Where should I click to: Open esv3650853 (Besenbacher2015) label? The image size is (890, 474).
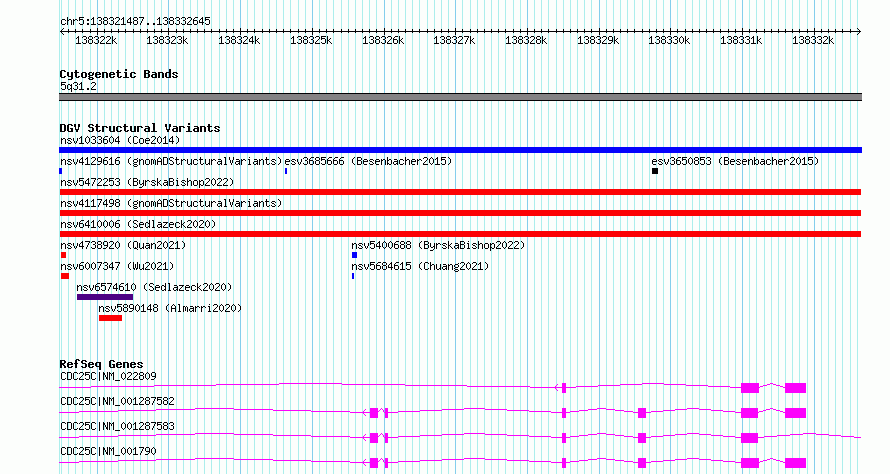pyautogui.click(x=735, y=161)
